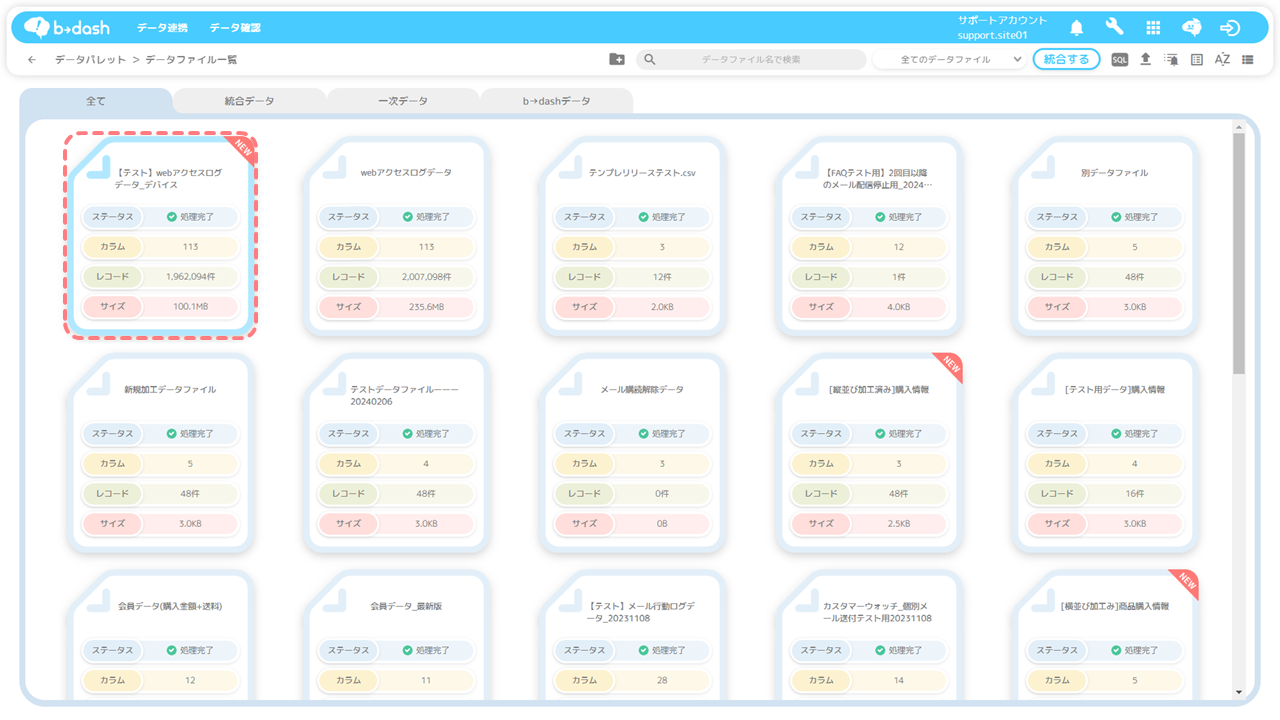This screenshot has width=1280, height=720.
Task: Select テストデータファイルーーー20240206 title
Action: (x=404, y=396)
